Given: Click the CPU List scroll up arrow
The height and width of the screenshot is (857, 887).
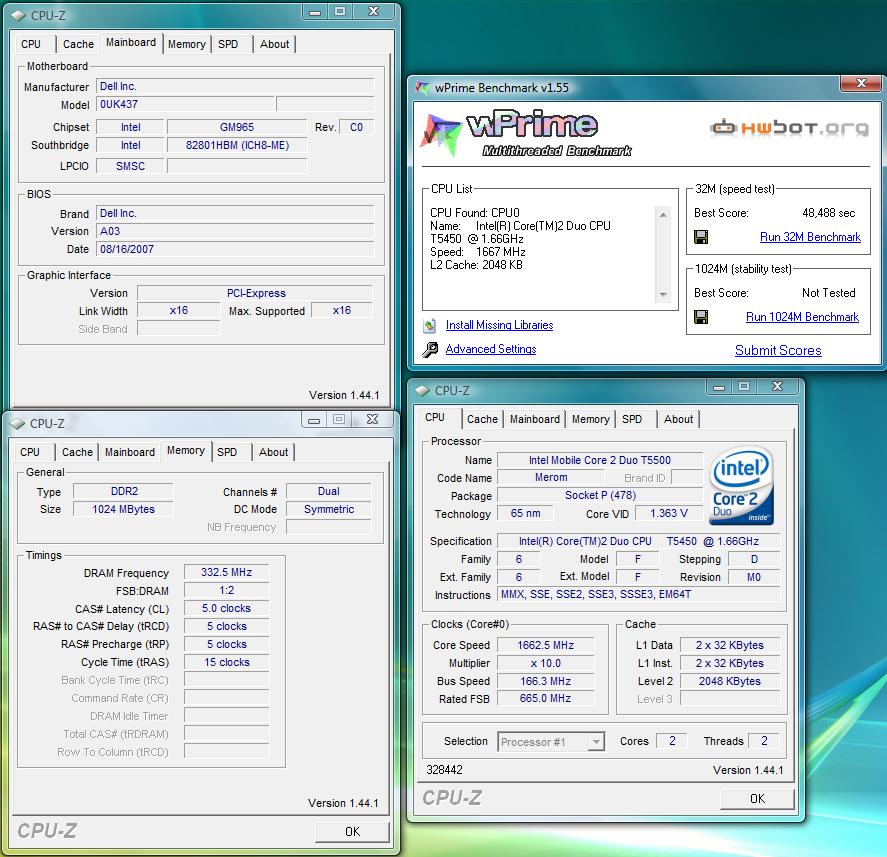Looking at the screenshot, I should point(663,215).
